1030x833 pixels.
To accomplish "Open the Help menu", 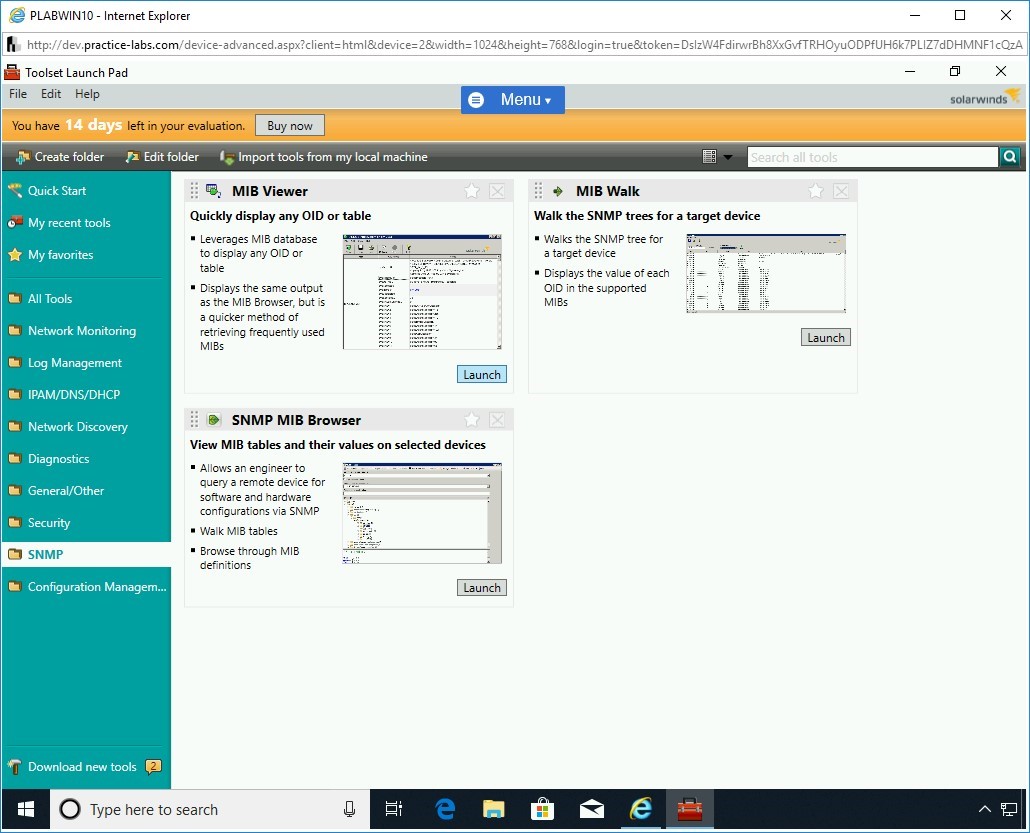I will click(x=87, y=94).
